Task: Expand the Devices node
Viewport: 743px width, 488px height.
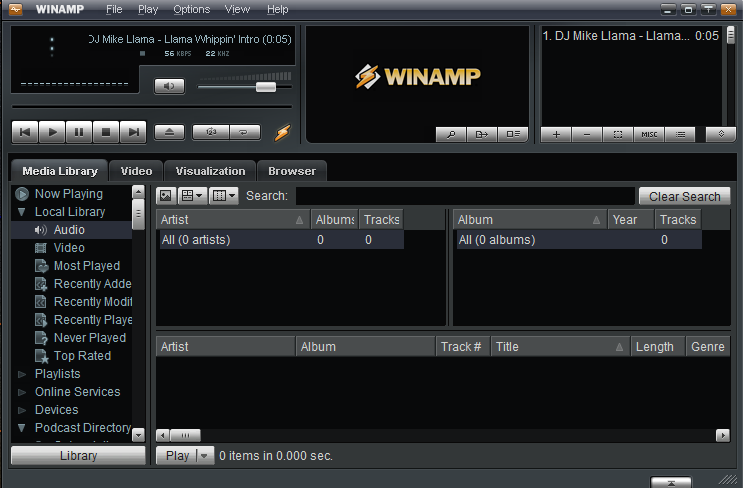Action: (21, 410)
